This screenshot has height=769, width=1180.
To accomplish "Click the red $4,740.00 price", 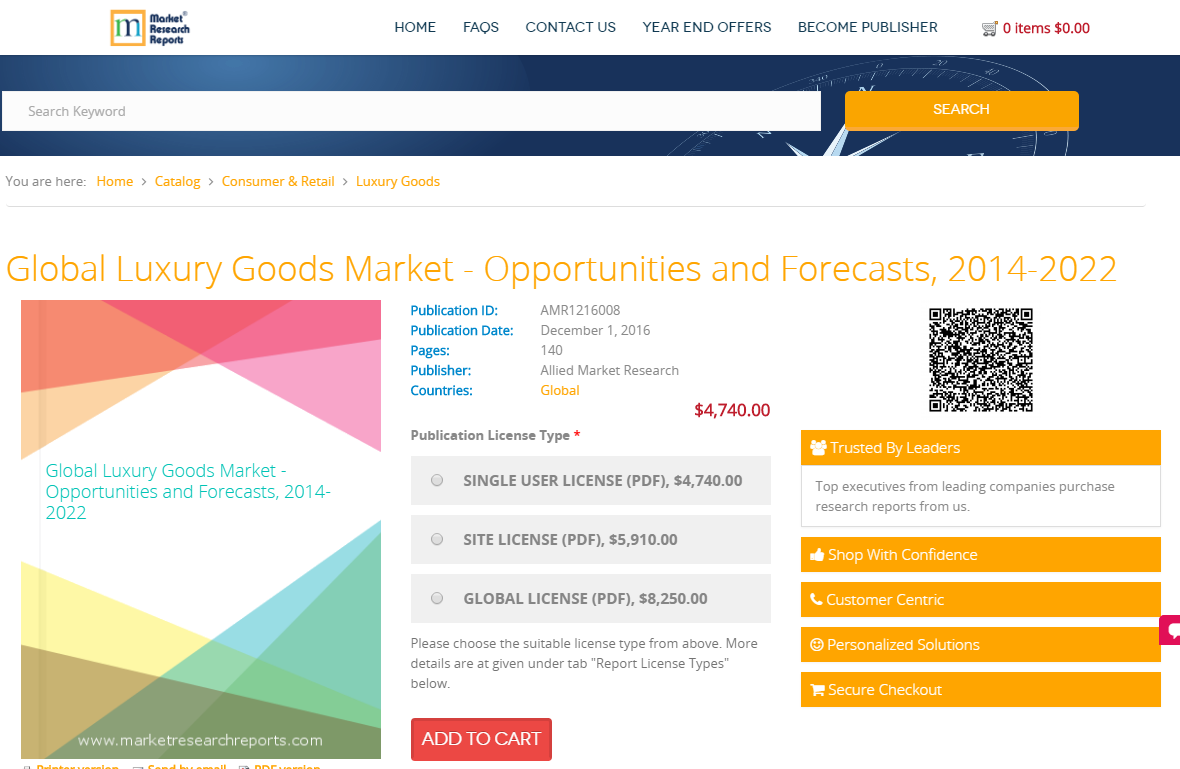I will [732, 410].
